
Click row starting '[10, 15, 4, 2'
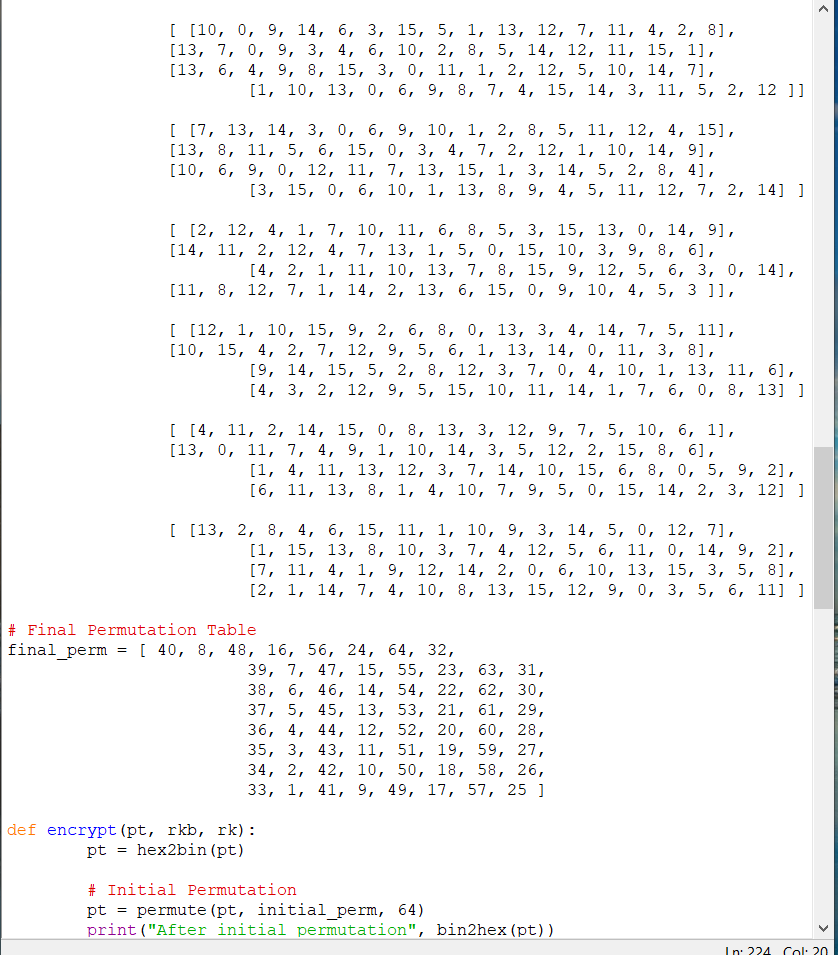442,350
